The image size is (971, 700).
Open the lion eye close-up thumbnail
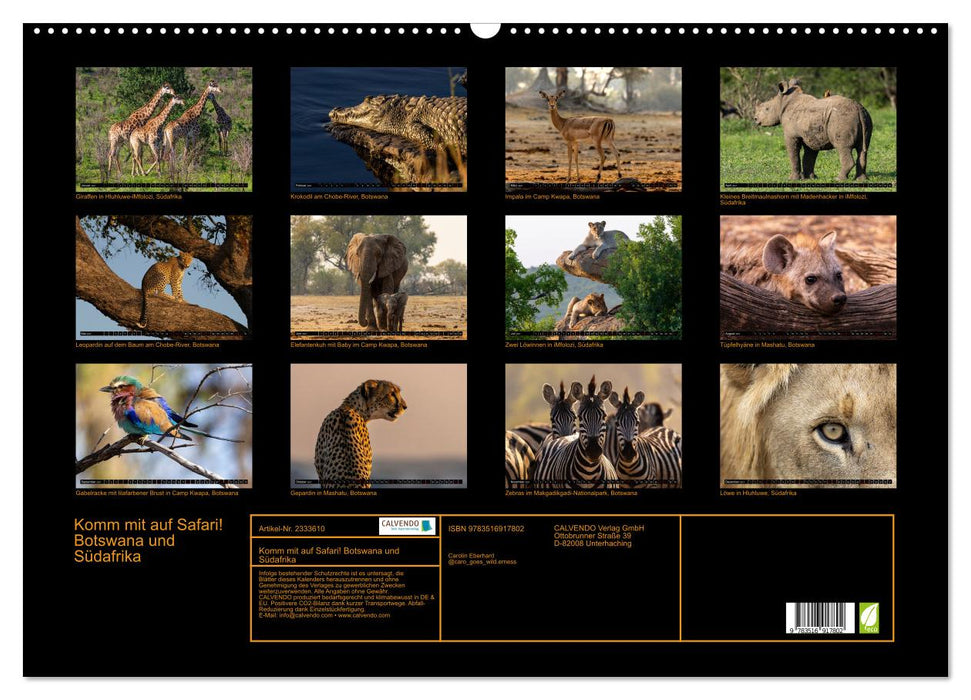pyautogui.click(x=808, y=426)
